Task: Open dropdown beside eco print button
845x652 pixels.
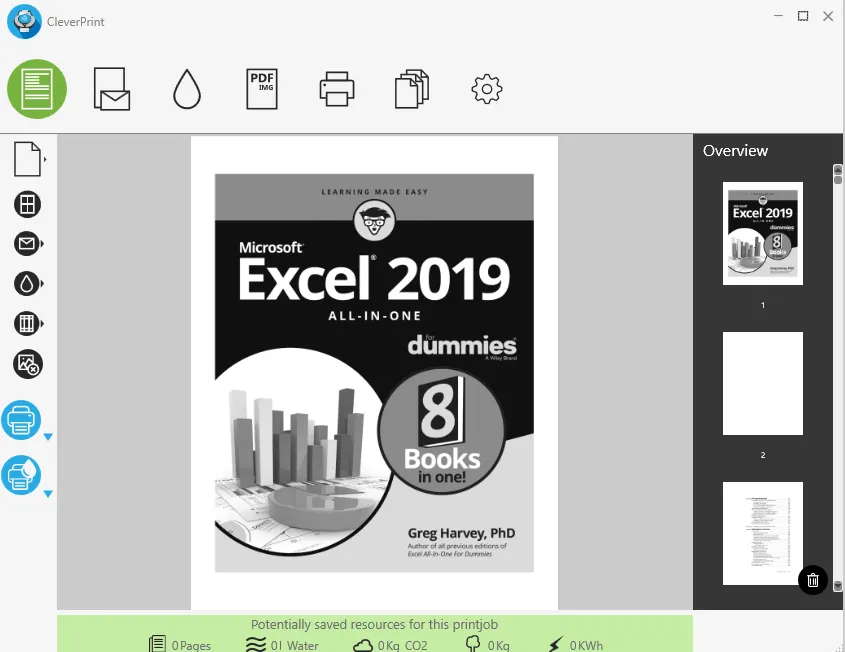Action: click(x=47, y=494)
